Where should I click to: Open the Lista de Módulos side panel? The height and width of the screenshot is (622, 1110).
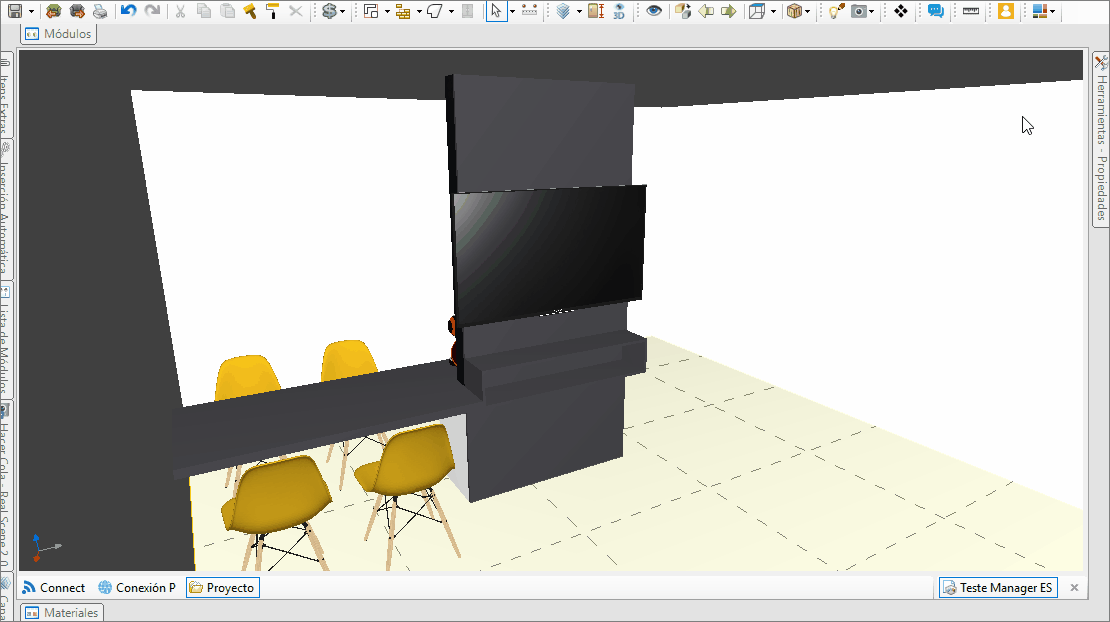tap(6, 341)
